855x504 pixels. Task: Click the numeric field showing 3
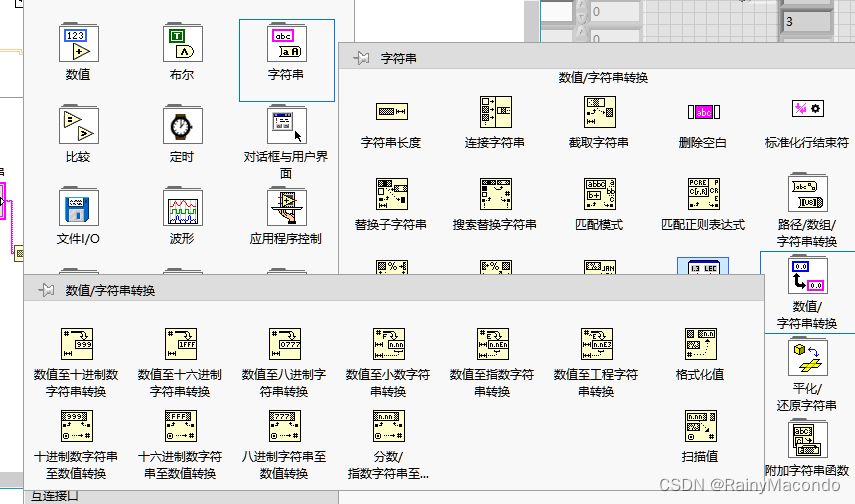(808, 22)
